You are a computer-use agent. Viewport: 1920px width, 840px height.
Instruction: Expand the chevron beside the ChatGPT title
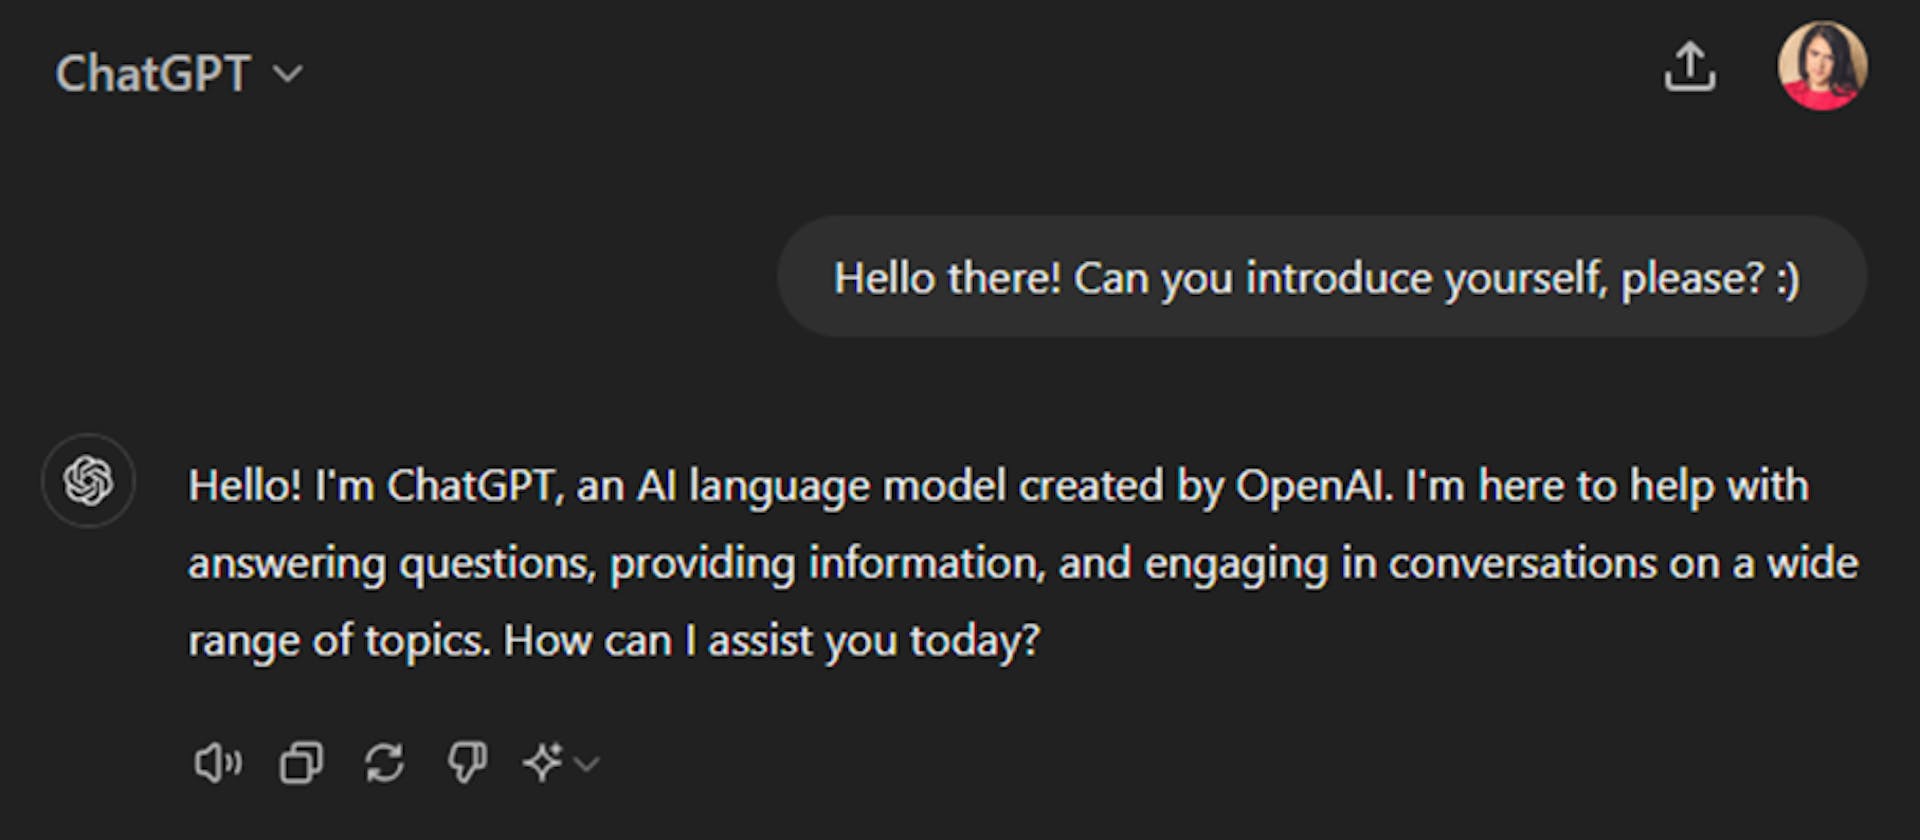click(288, 74)
